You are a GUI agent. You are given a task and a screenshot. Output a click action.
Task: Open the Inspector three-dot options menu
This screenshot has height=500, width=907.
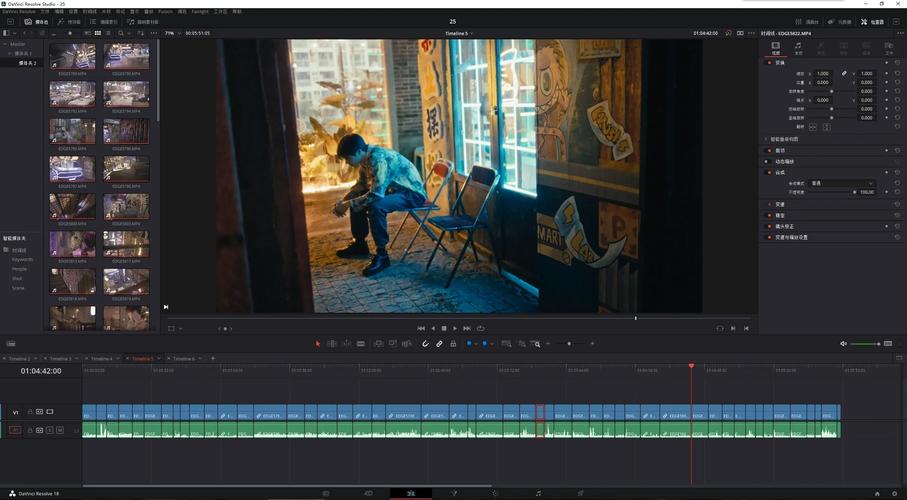pyautogui.click(x=899, y=34)
